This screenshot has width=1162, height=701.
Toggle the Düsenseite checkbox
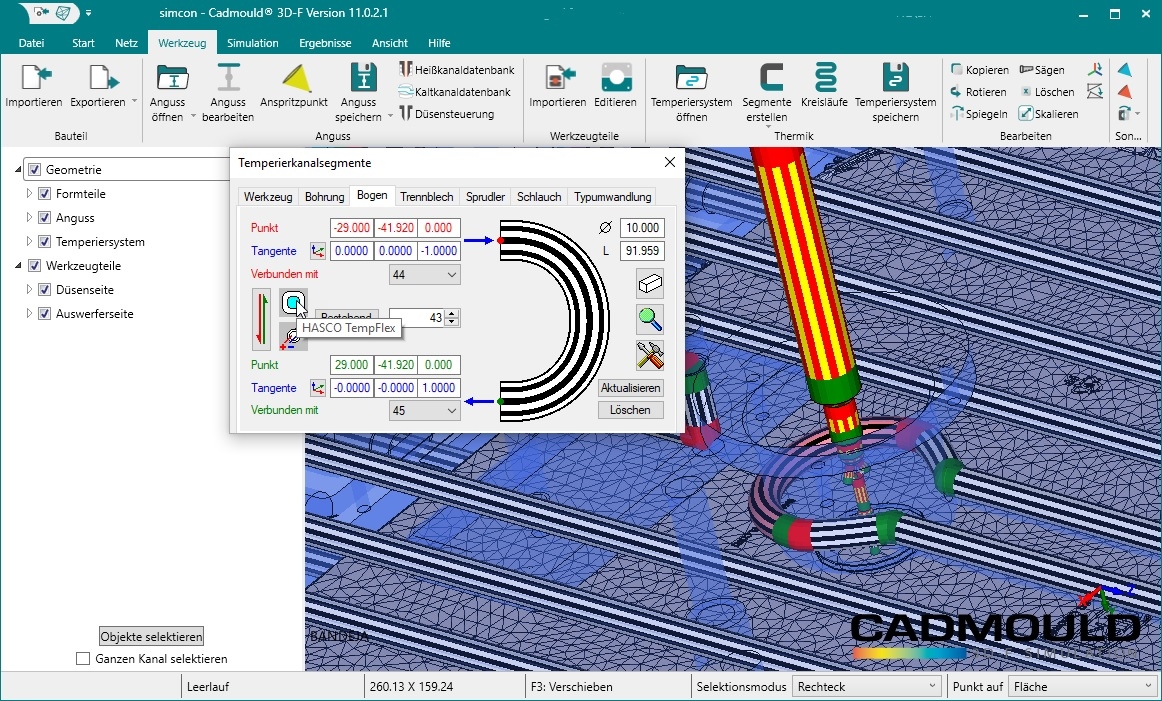click(44, 290)
